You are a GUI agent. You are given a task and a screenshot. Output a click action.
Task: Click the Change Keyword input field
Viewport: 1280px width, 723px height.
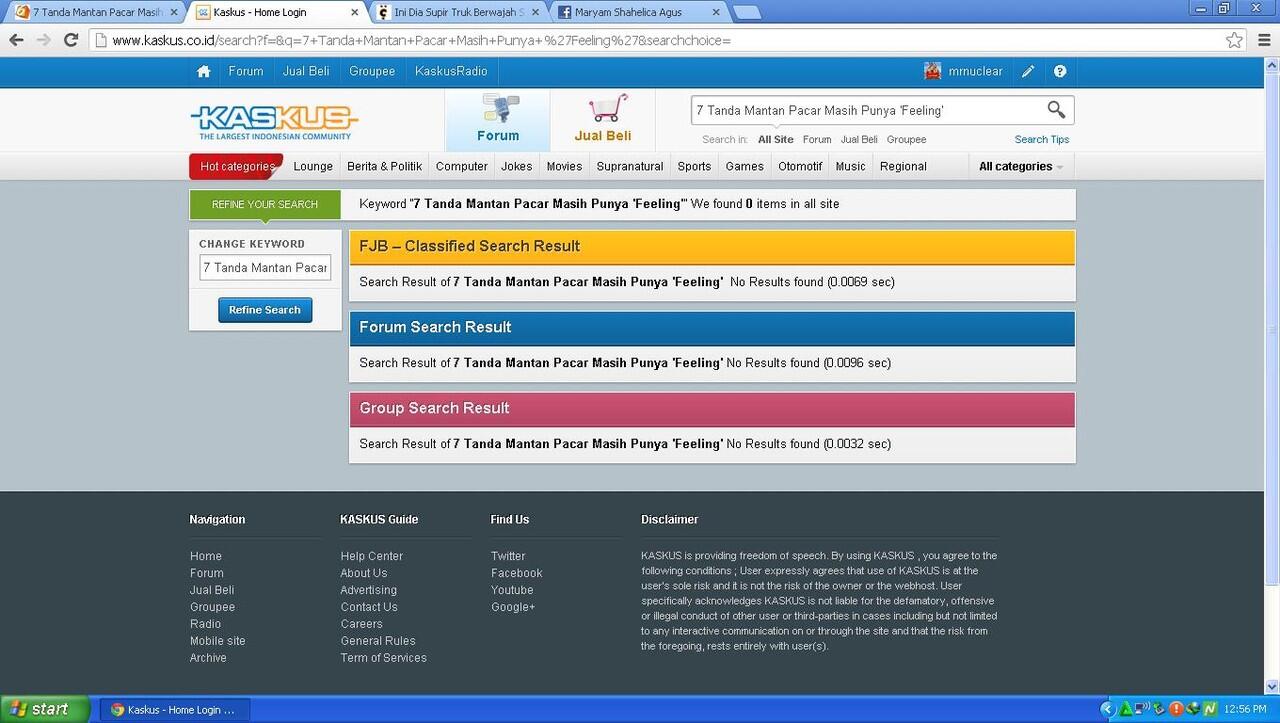coord(265,268)
